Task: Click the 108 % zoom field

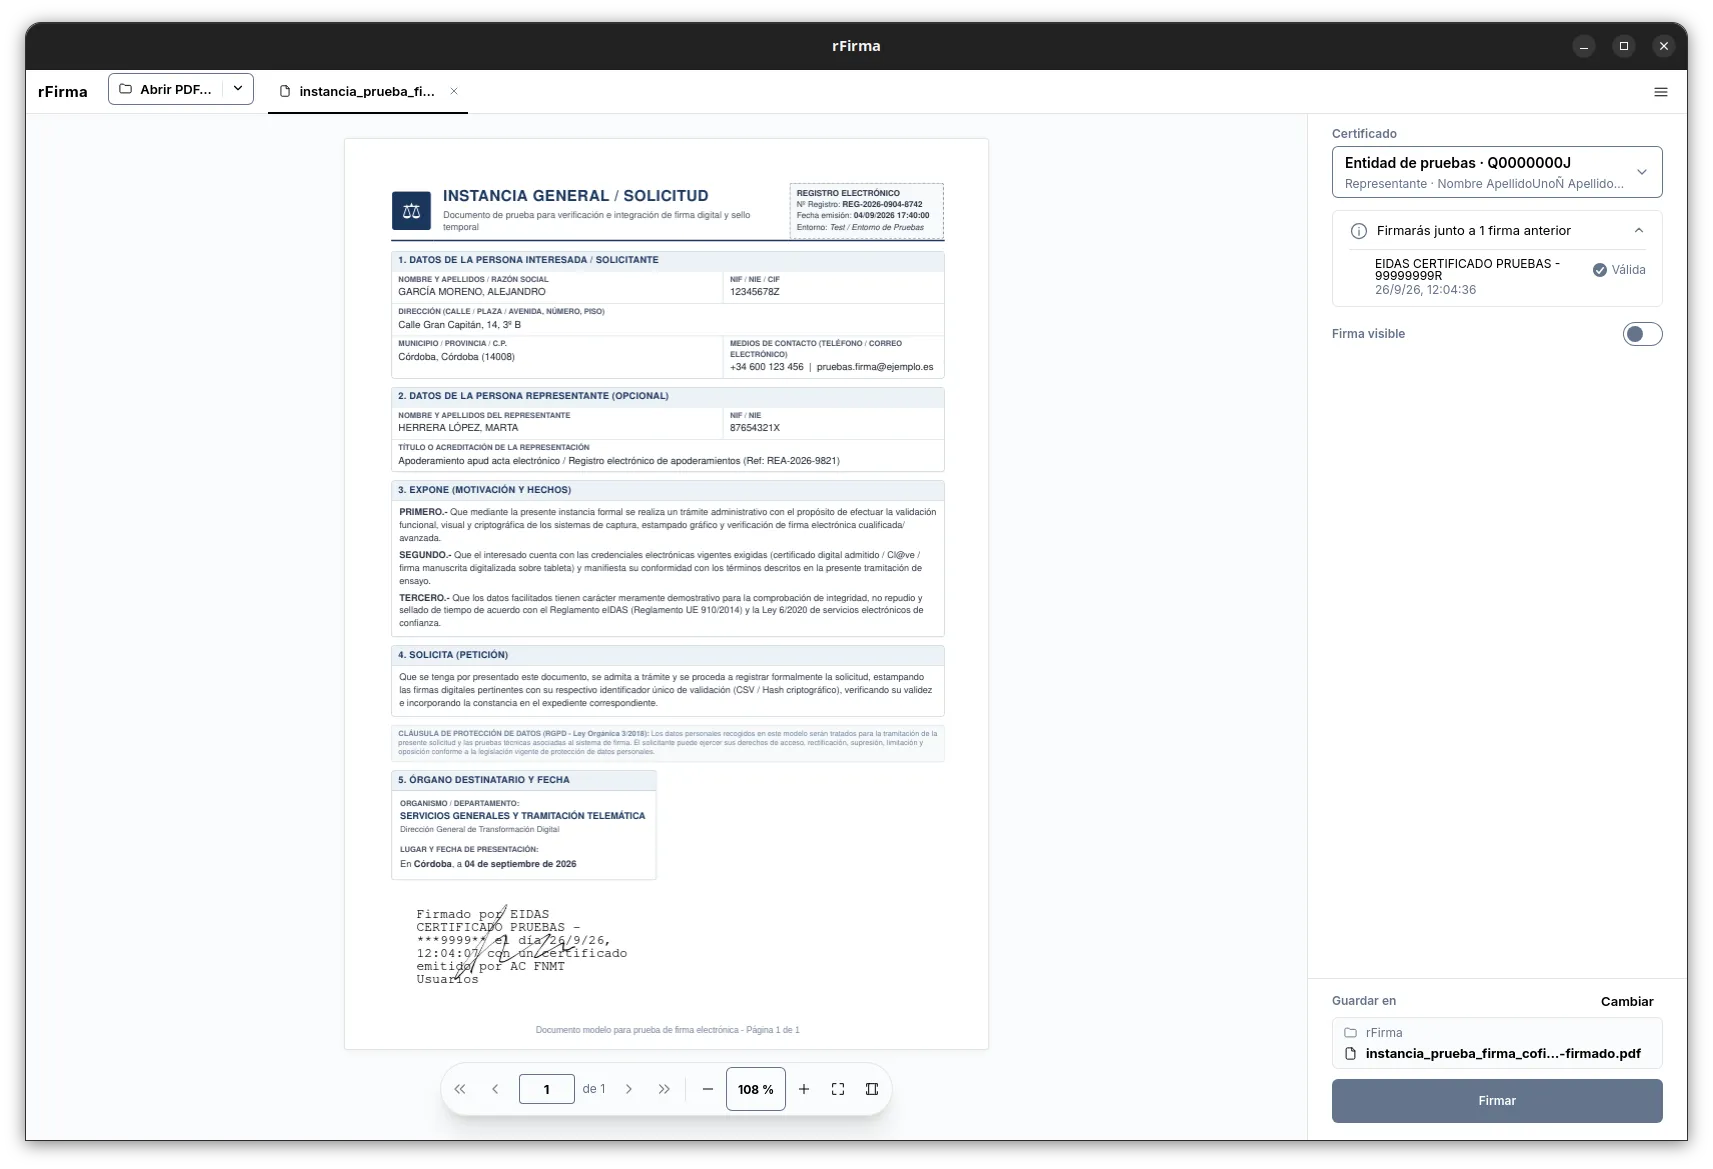Action: pos(756,1089)
